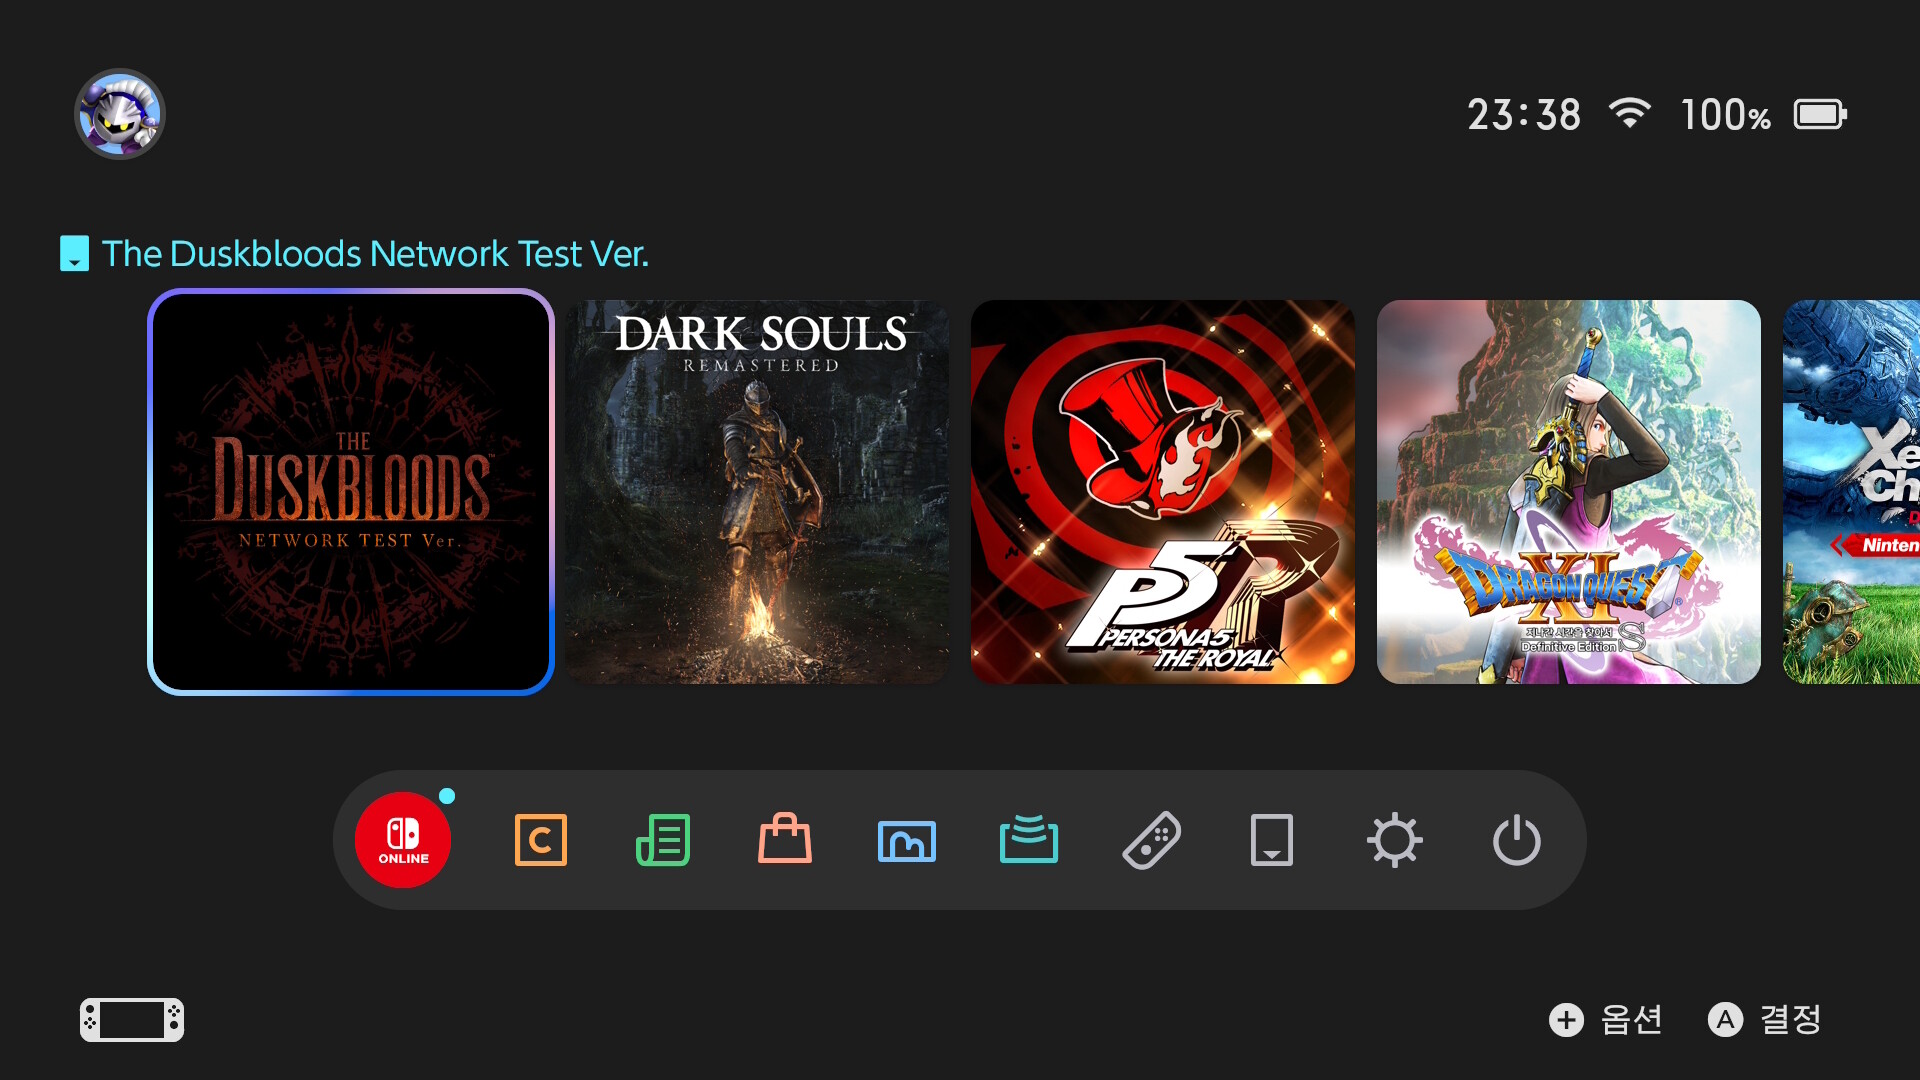Open the Virtual Game Cards icon
1920x1080 pixels.
pyautogui.click(x=1272, y=840)
